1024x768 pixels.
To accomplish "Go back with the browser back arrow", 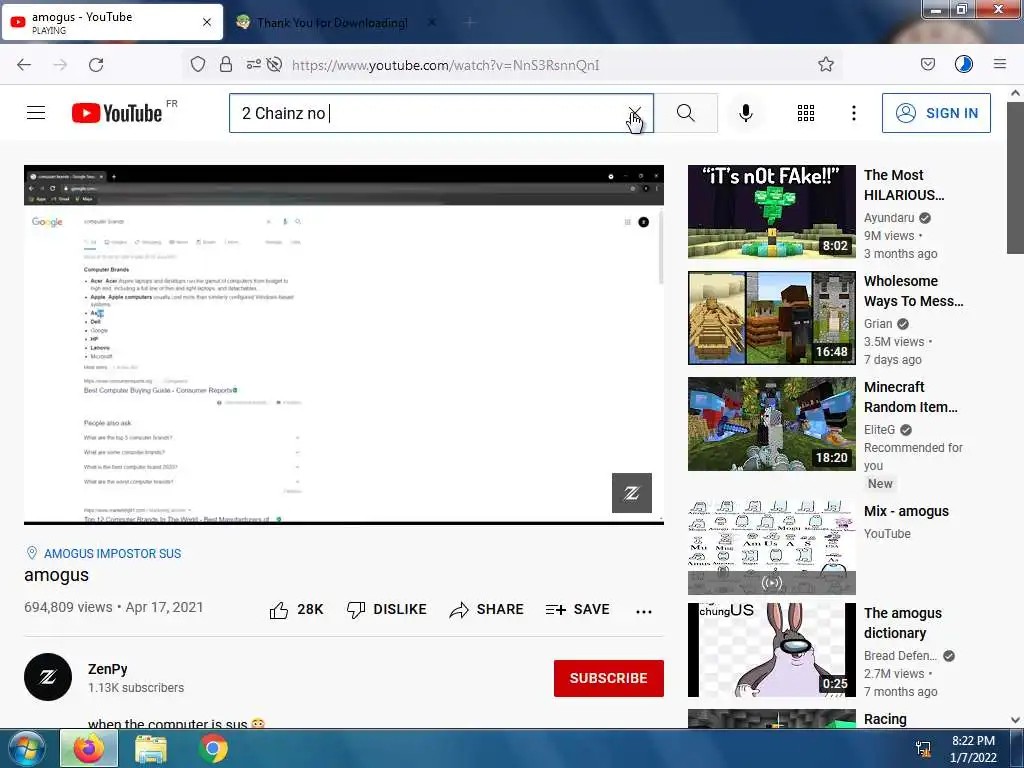I will pos(24,65).
